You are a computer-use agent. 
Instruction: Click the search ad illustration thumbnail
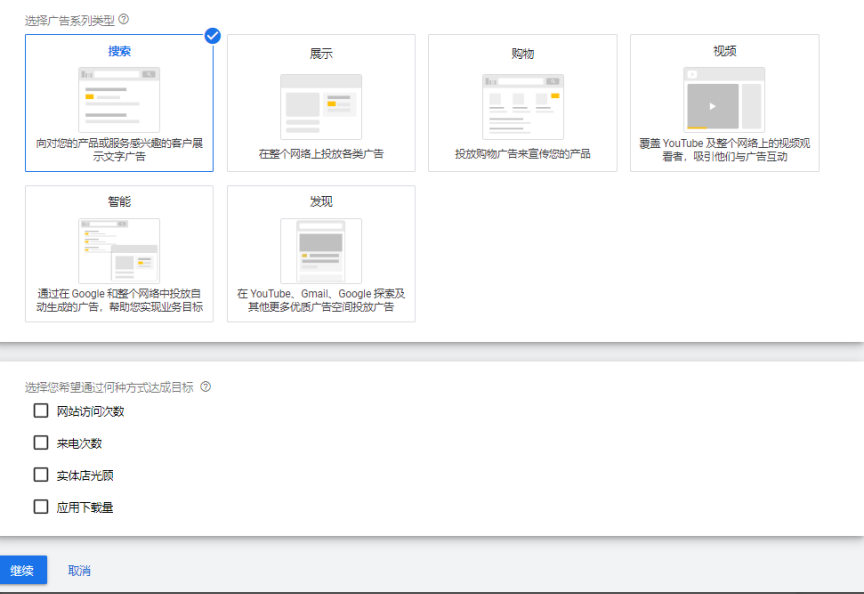tap(119, 100)
